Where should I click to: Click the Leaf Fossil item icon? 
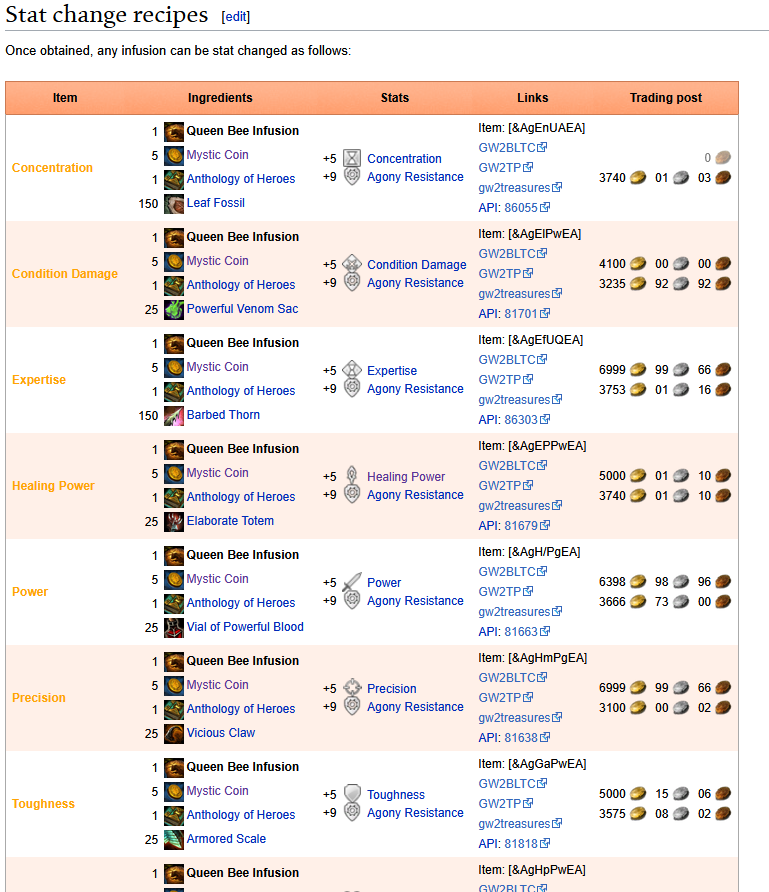[x=174, y=204]
